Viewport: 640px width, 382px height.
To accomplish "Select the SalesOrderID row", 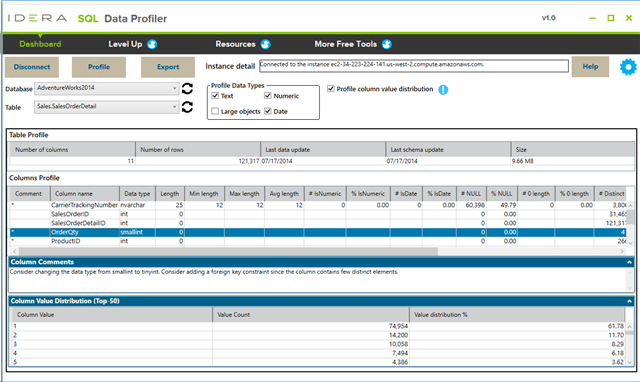I will tap(318, 214).
